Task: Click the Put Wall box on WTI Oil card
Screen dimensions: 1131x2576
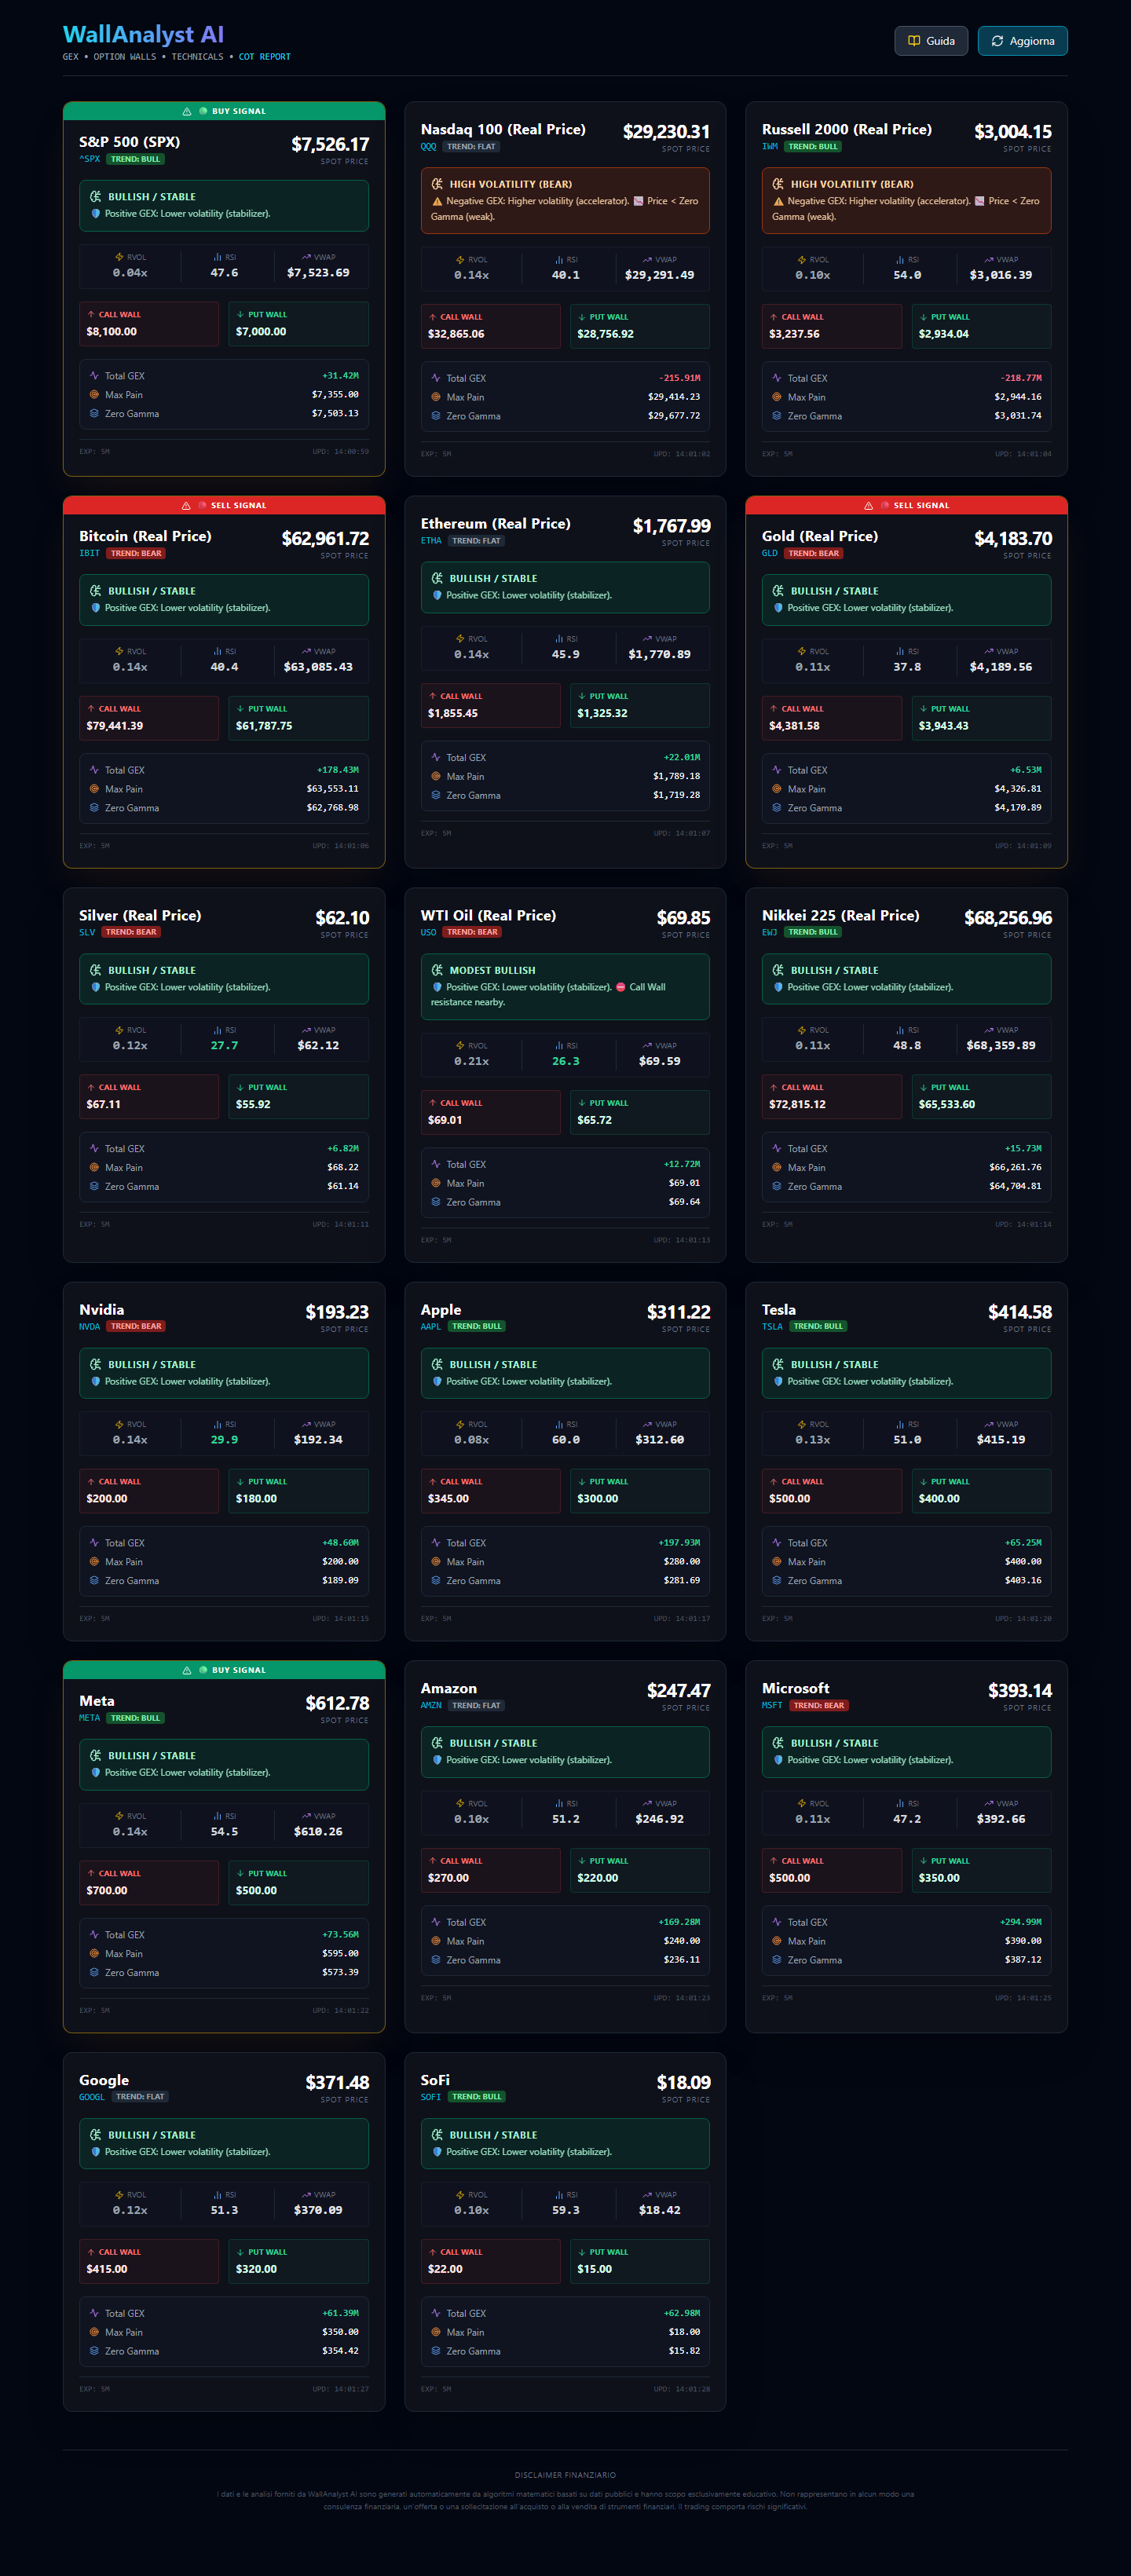Action: (639, 1112)
